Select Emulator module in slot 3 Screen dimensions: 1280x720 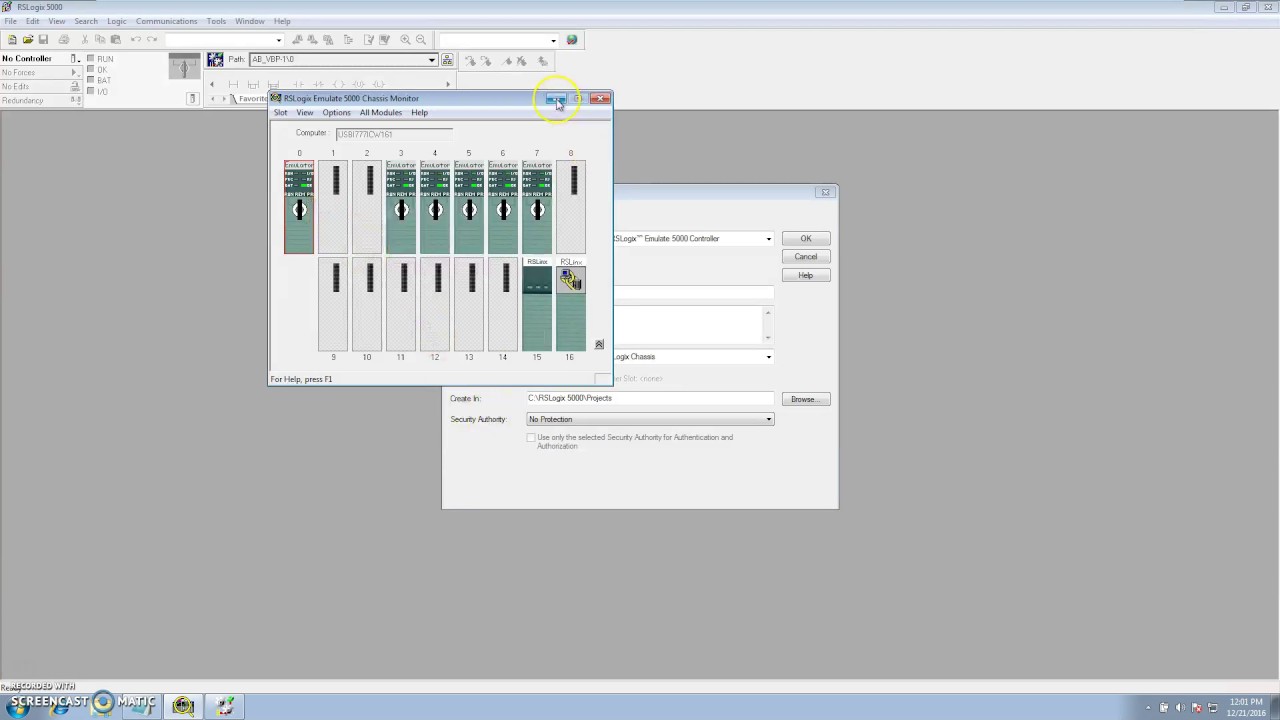pyautogui.click(x=401, y=207)
